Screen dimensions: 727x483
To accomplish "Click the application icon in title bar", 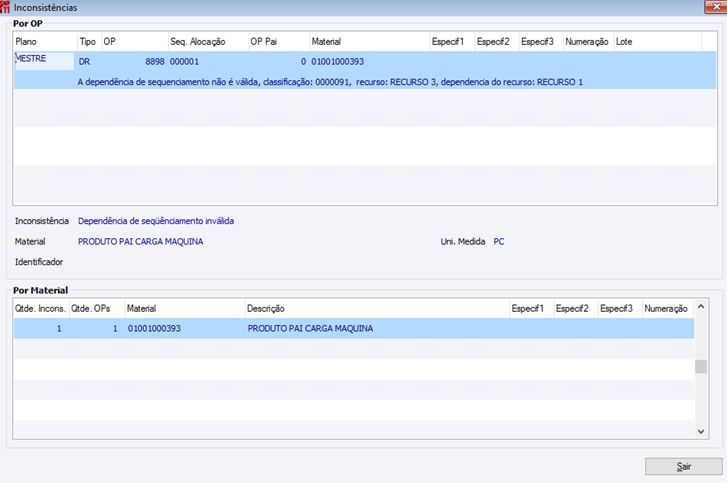I will [5, 7].
